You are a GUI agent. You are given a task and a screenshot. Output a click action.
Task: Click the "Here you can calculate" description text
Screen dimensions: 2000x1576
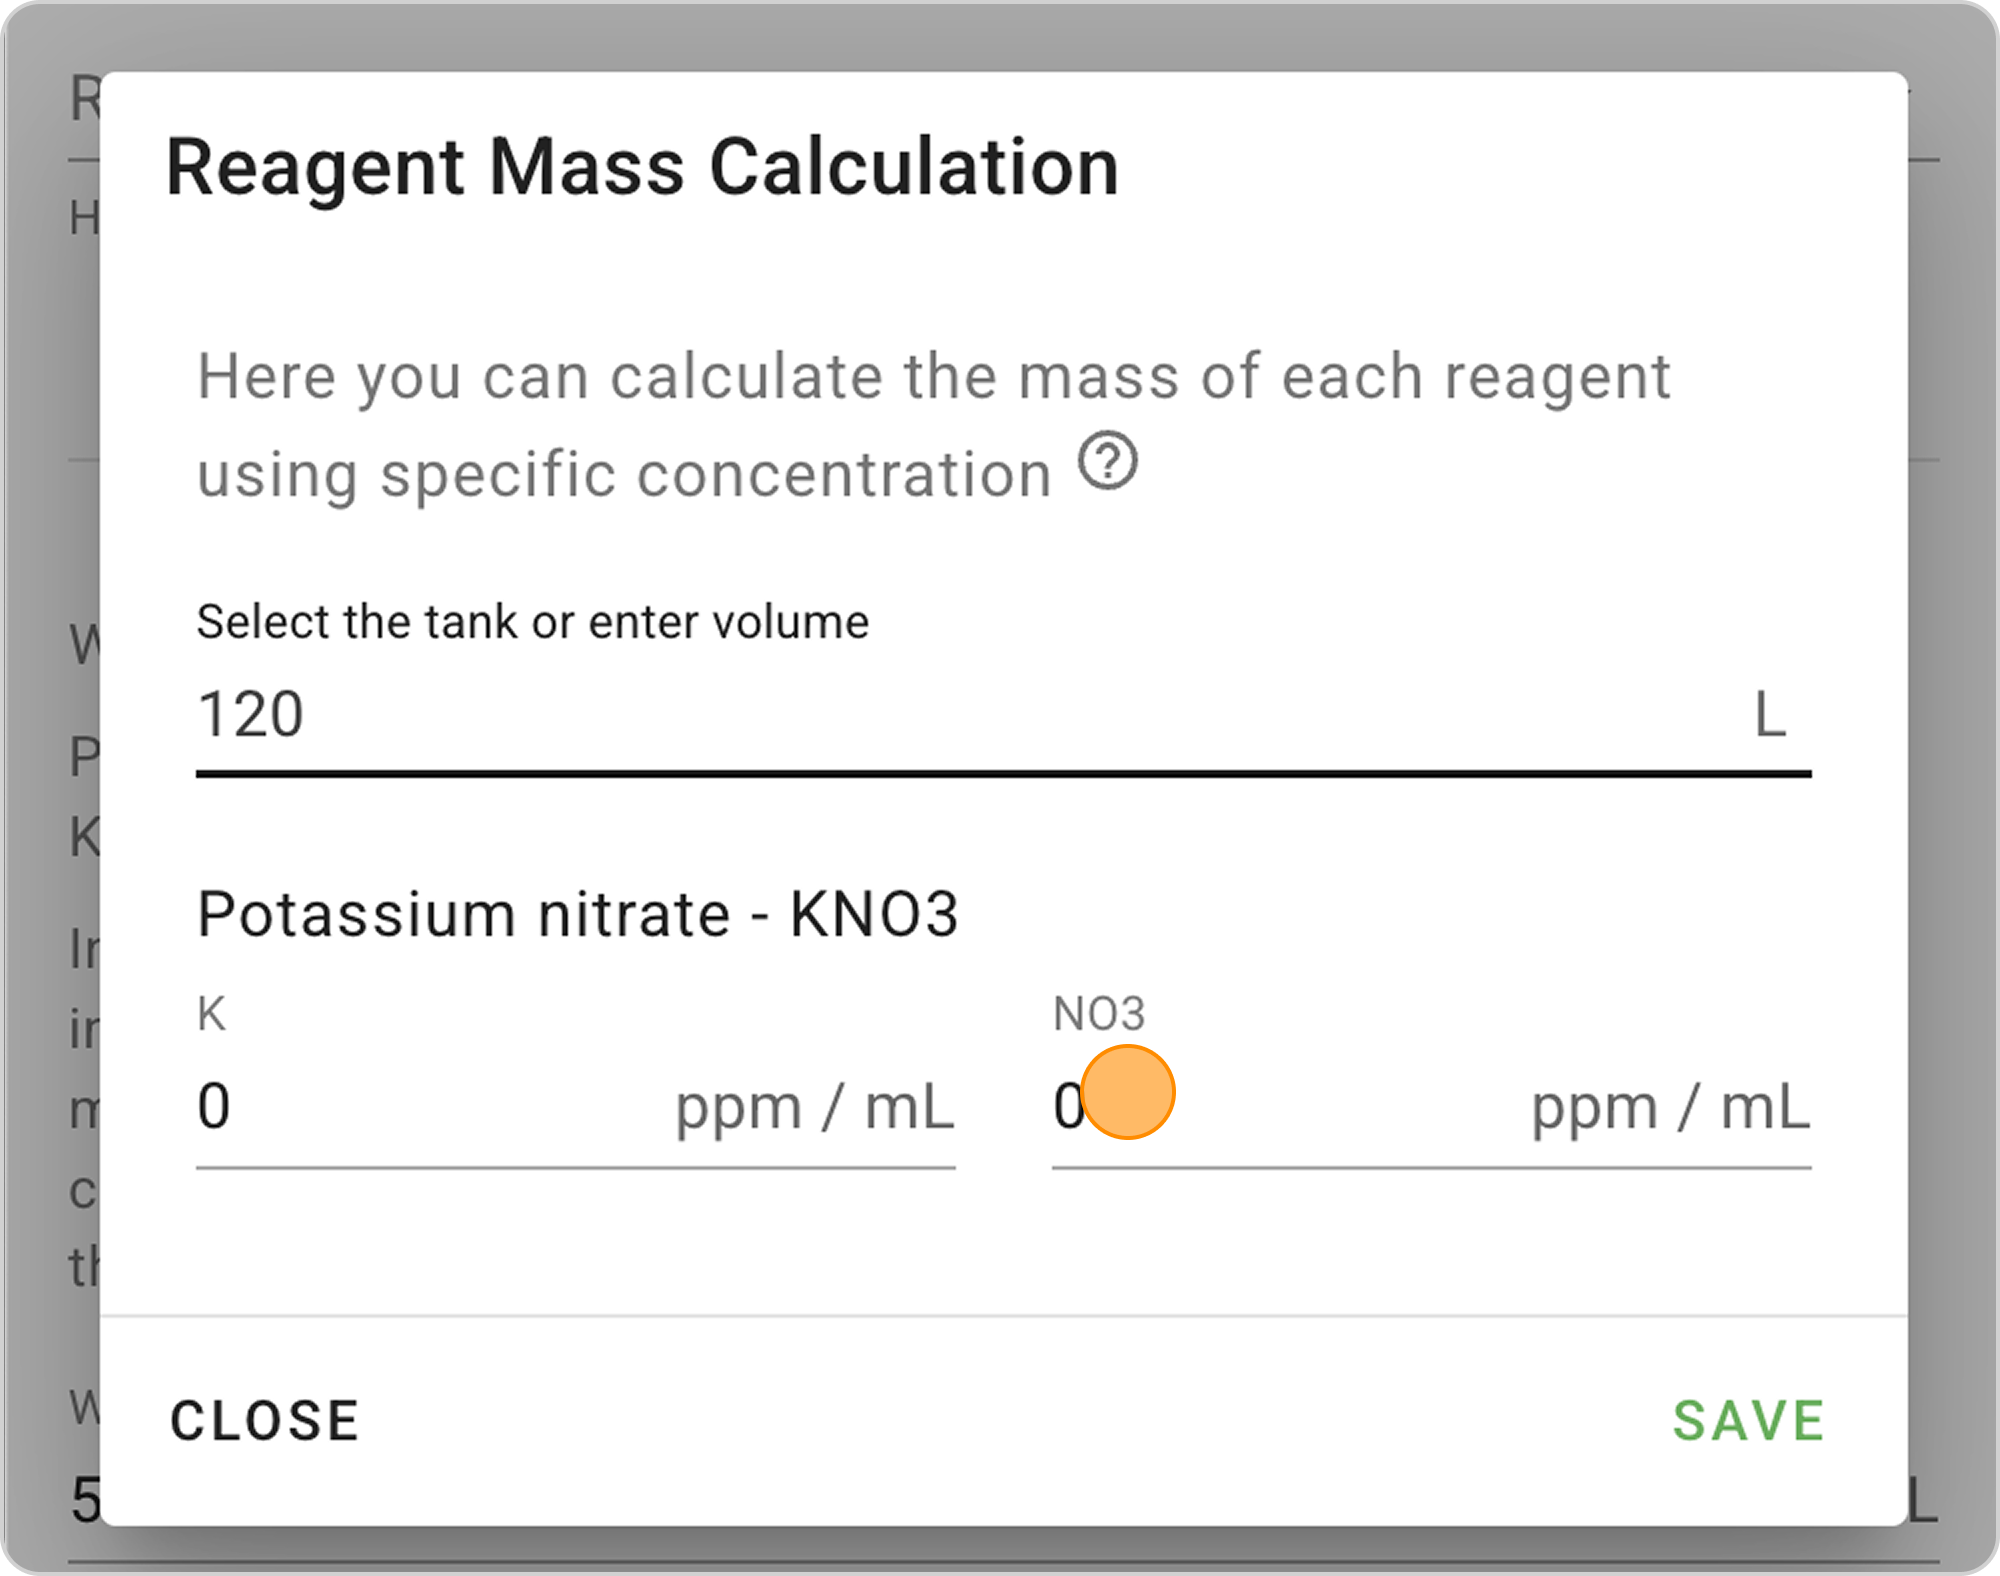pos(933,377)
